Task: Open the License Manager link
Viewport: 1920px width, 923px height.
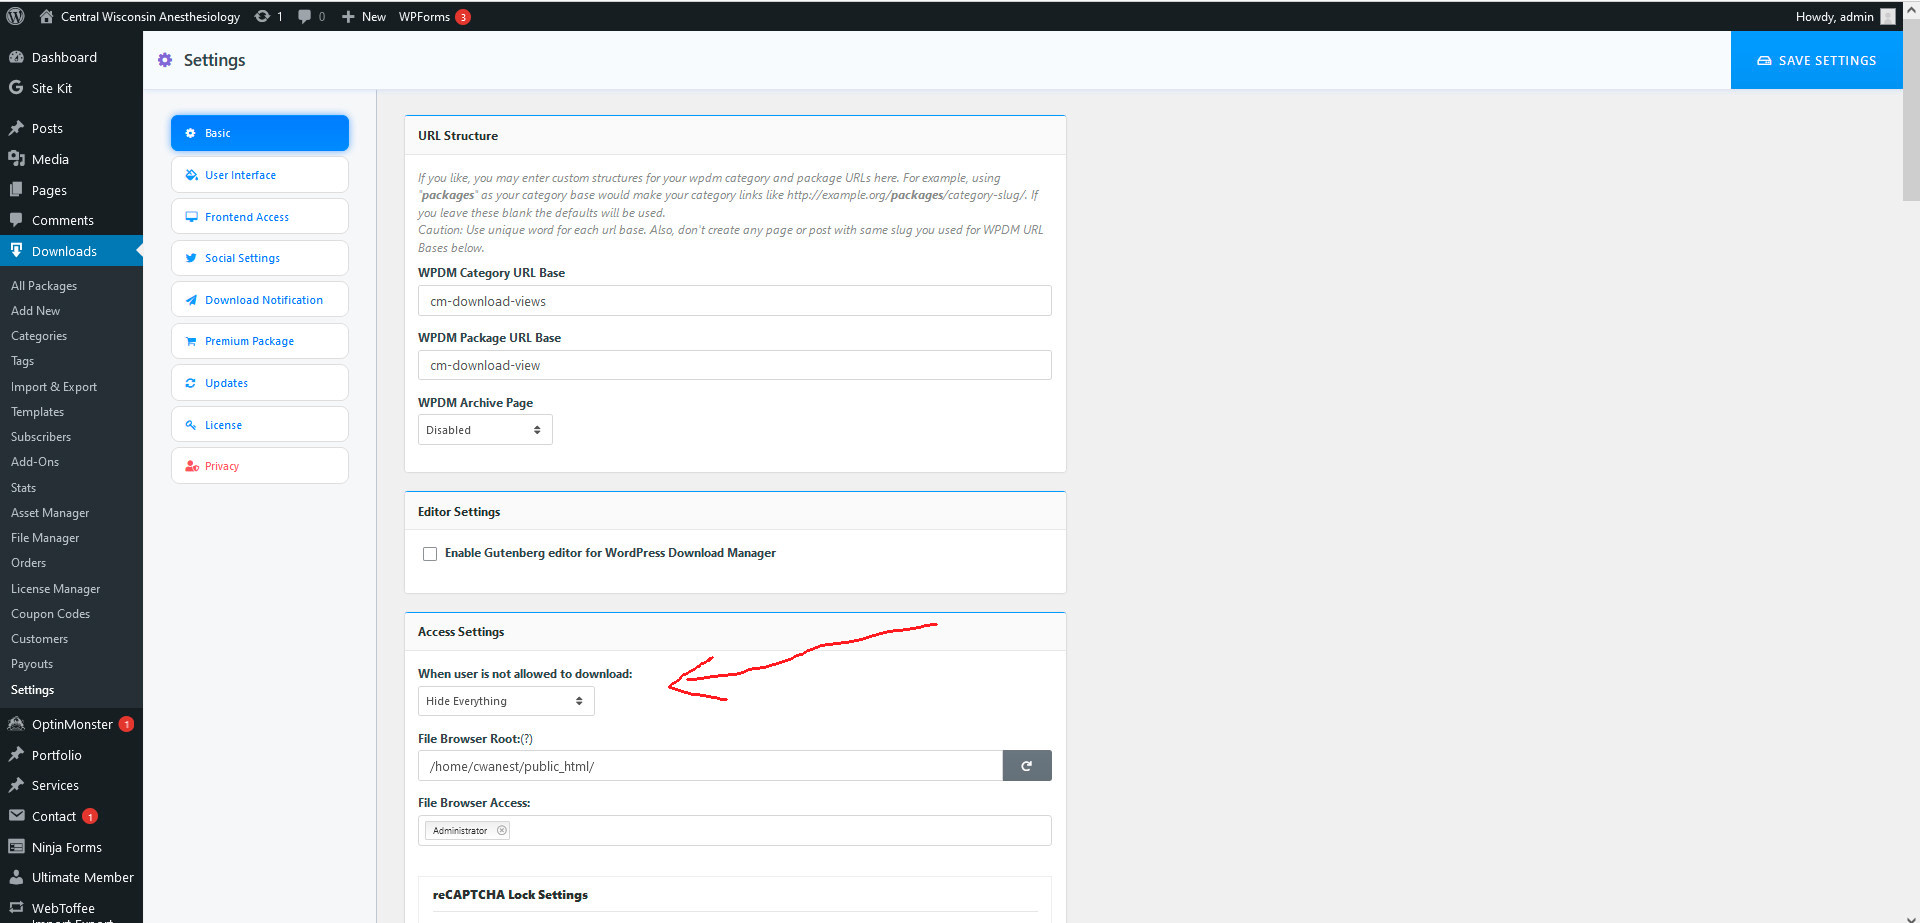Action: [55, 589]
